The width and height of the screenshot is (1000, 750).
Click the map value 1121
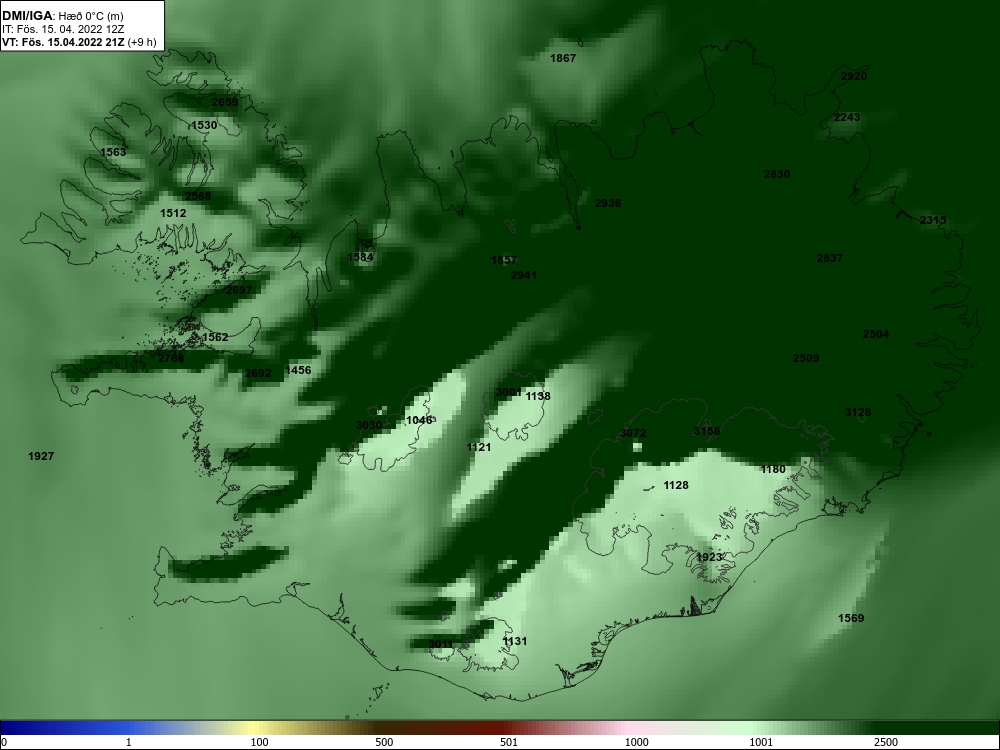(x=479, y=447)
